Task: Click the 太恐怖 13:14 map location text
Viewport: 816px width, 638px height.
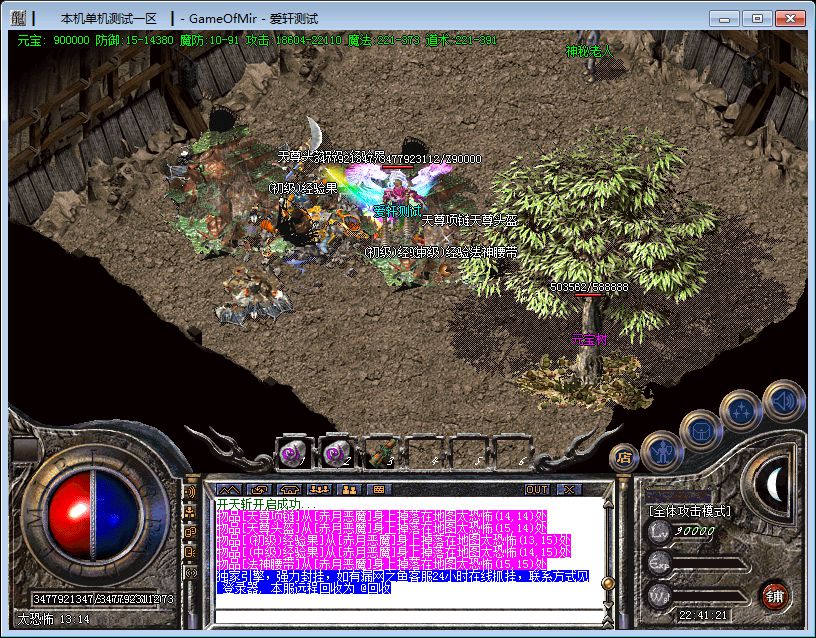Action: [x=53, y=619]
